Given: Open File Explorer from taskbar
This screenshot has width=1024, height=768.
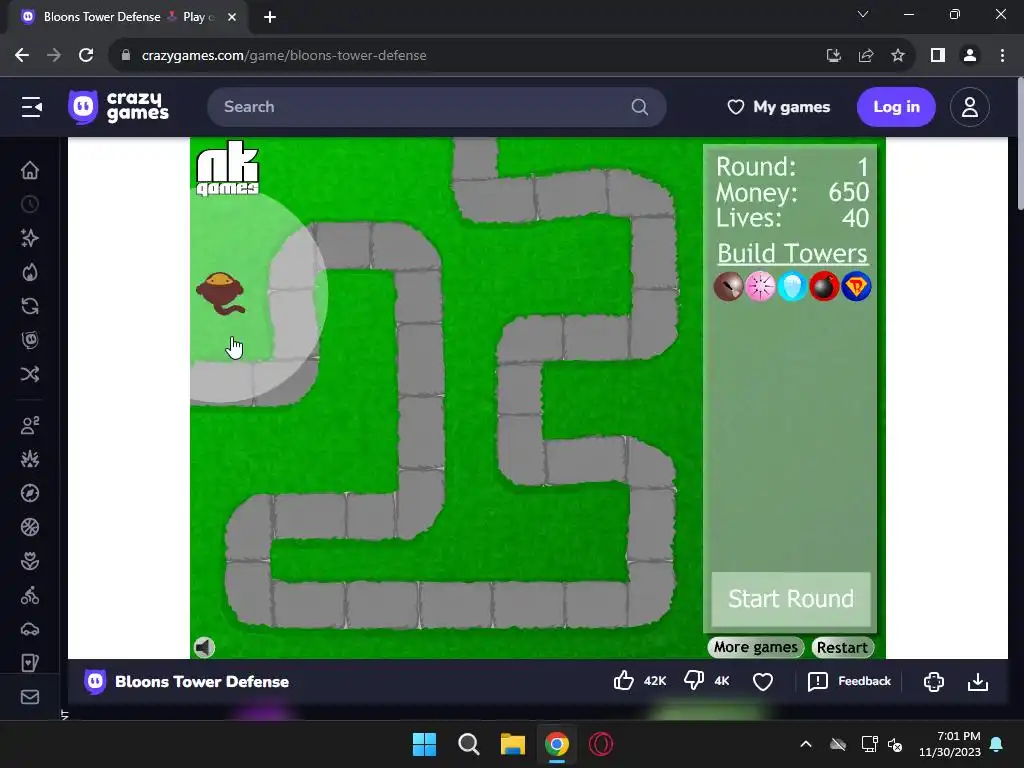Looking at the screenshot, I should click(513, 744).
